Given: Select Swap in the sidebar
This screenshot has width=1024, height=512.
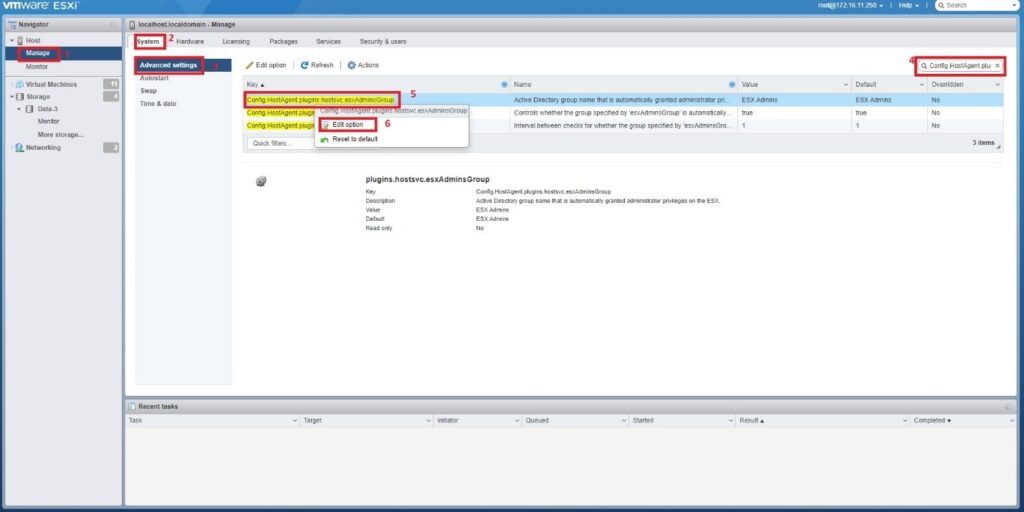Looking at the screenshot, I should pos(148,91).
